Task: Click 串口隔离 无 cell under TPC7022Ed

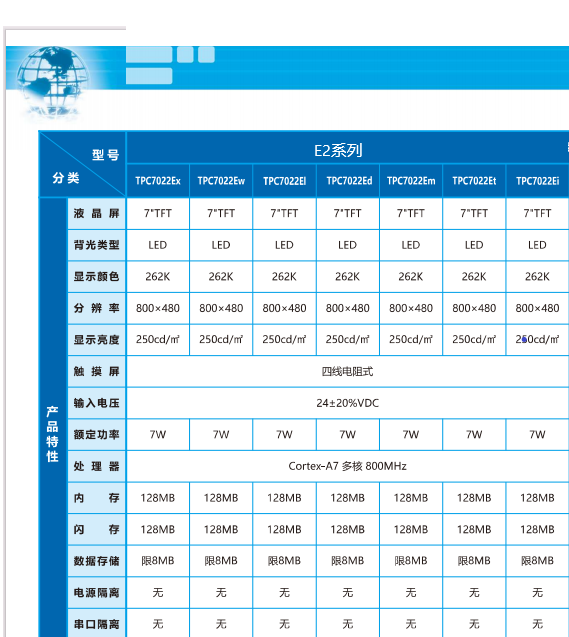Action: [x=348, y=624]
